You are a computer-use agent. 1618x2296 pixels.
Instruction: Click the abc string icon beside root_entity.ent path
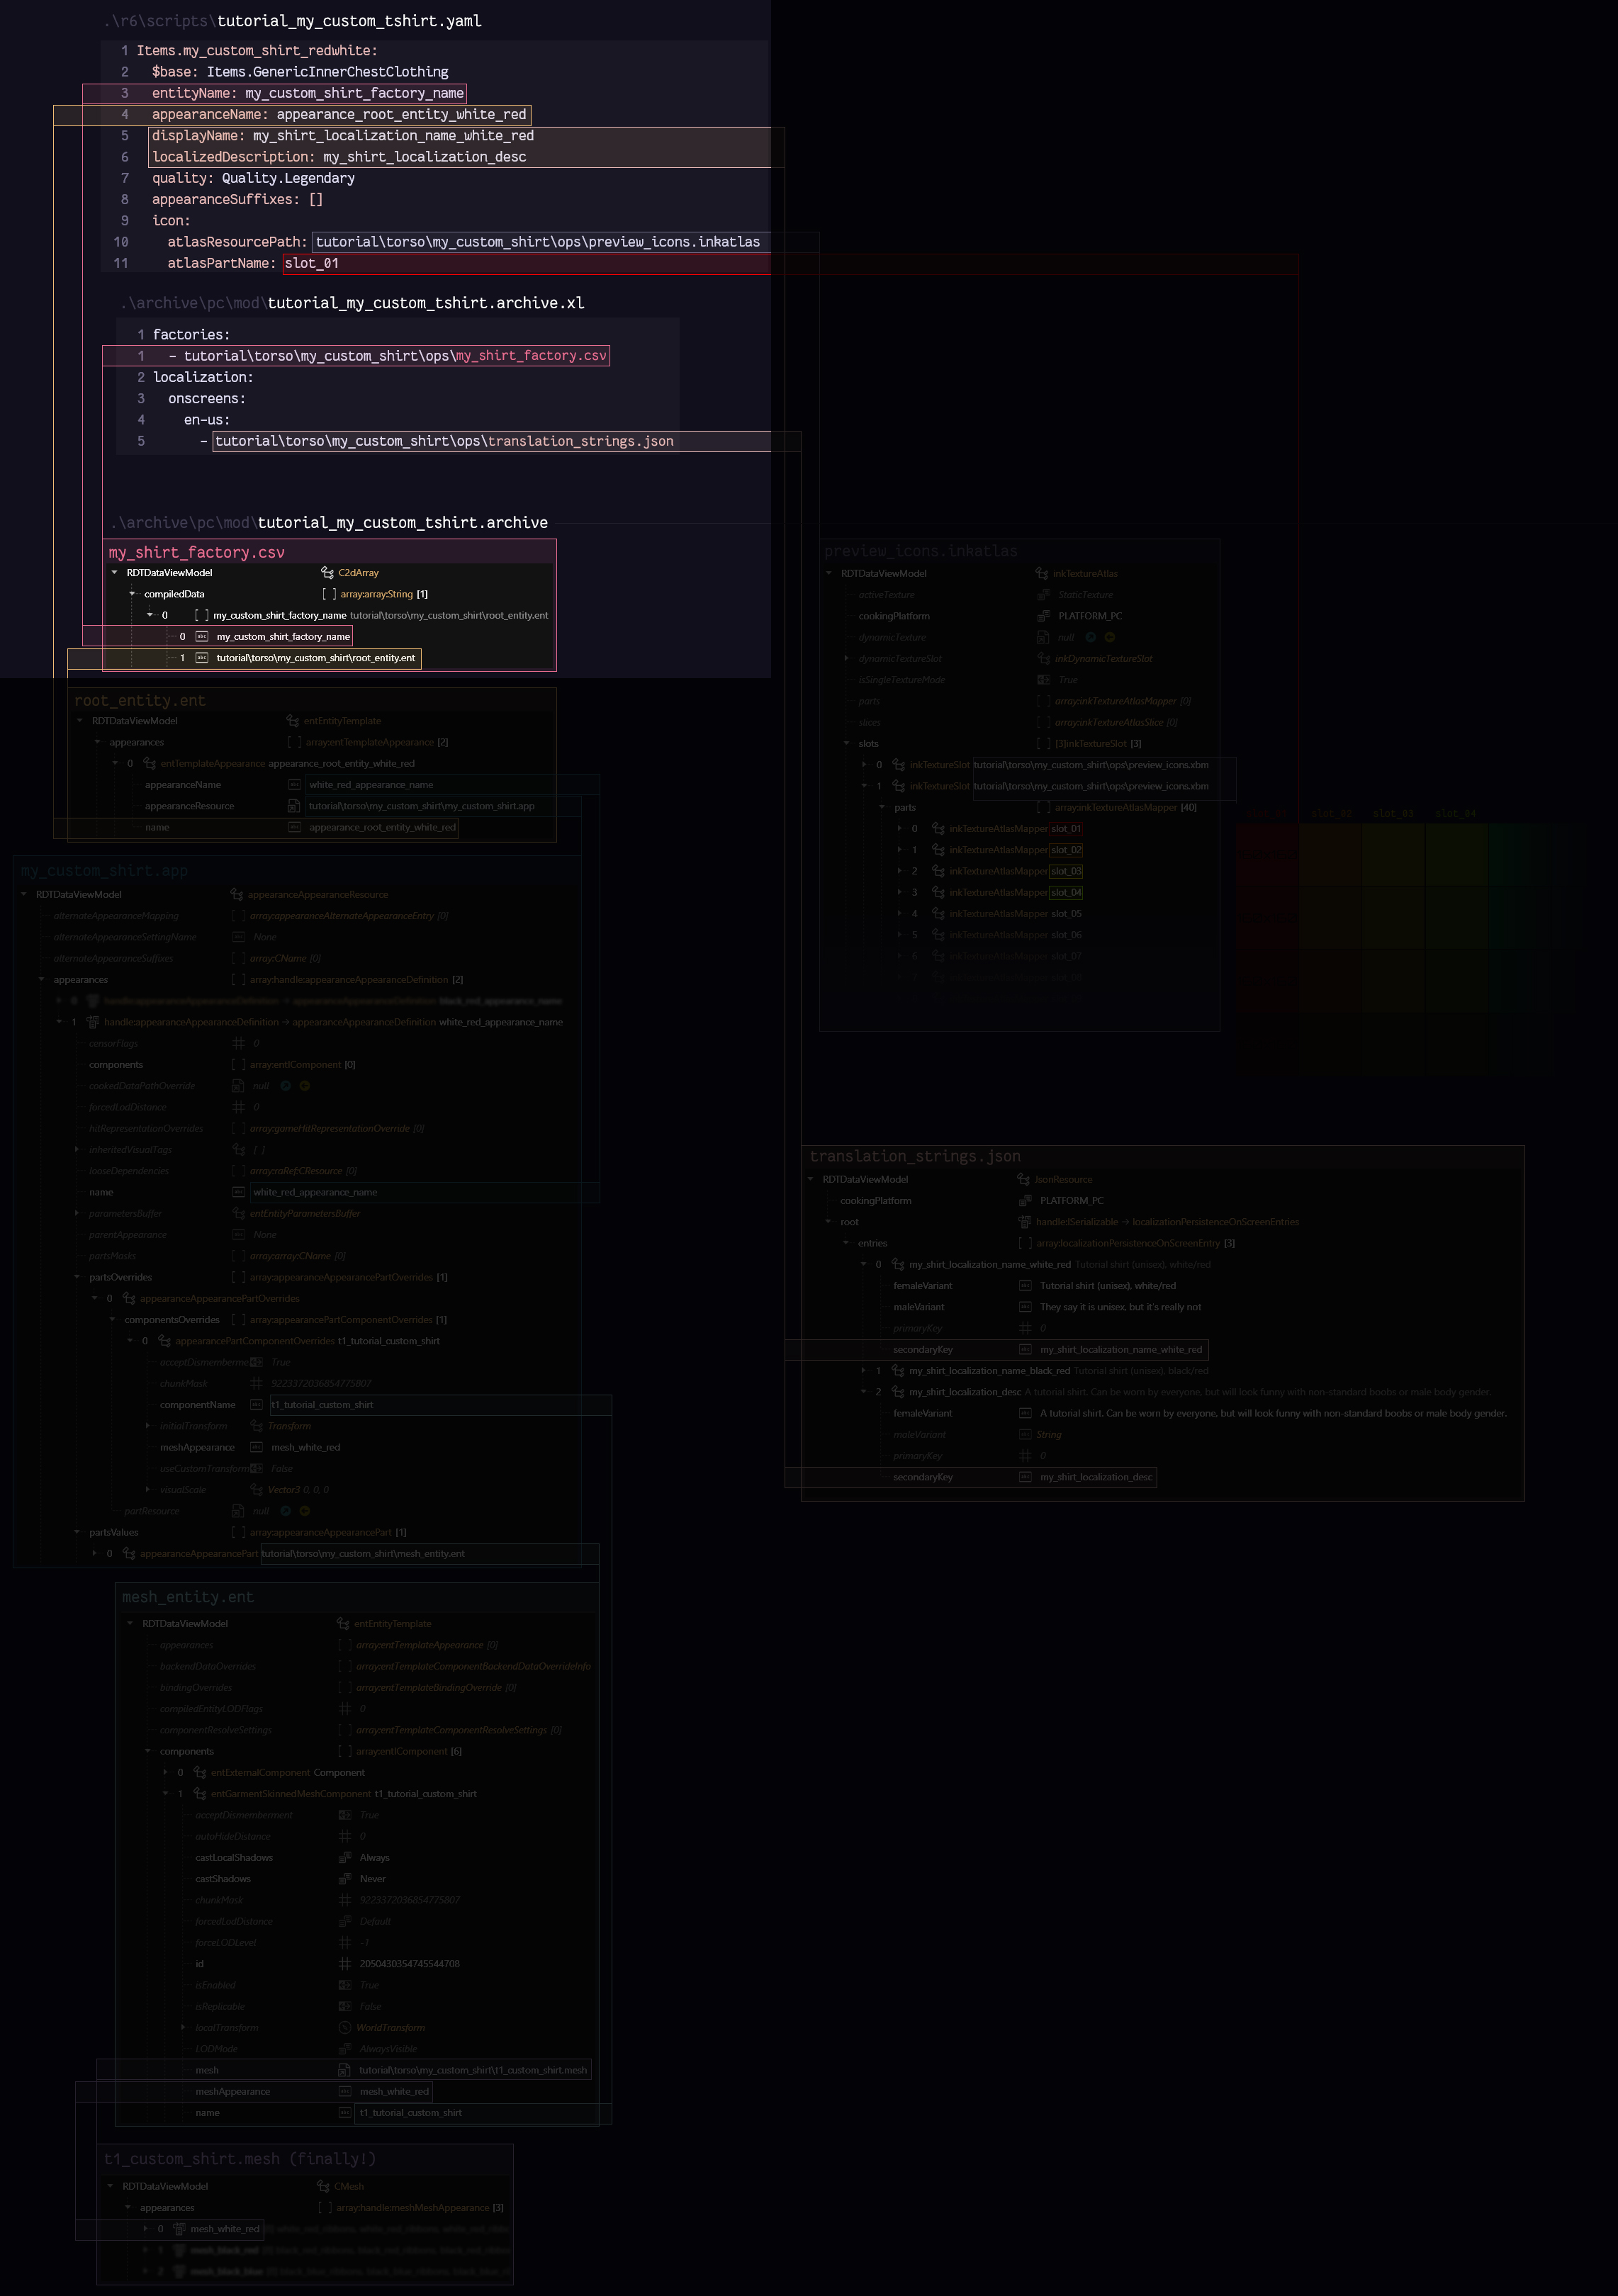coord(202,658)
